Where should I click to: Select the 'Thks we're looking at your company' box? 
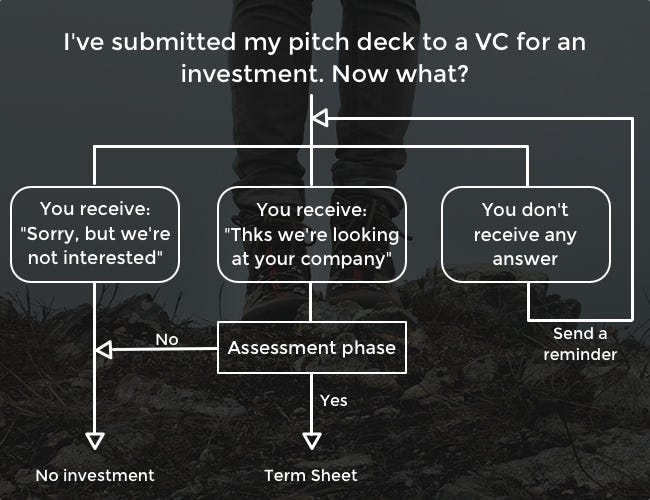(x=312, y=234)
